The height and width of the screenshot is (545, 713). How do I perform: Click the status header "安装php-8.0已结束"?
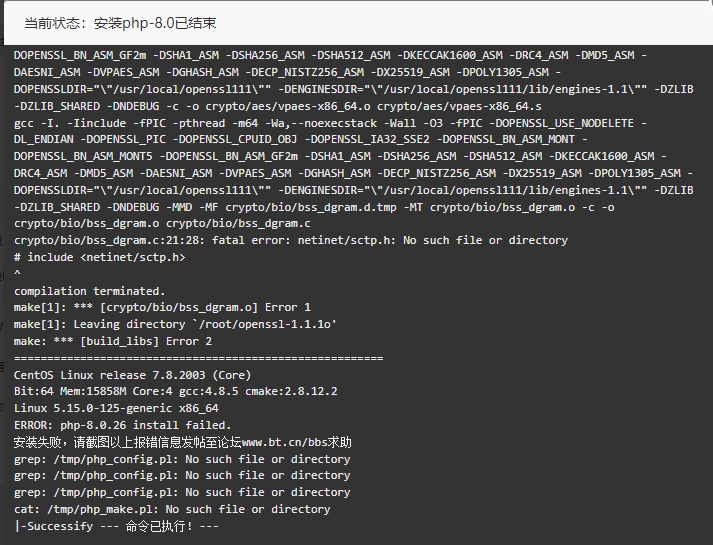tap(155, 23)
